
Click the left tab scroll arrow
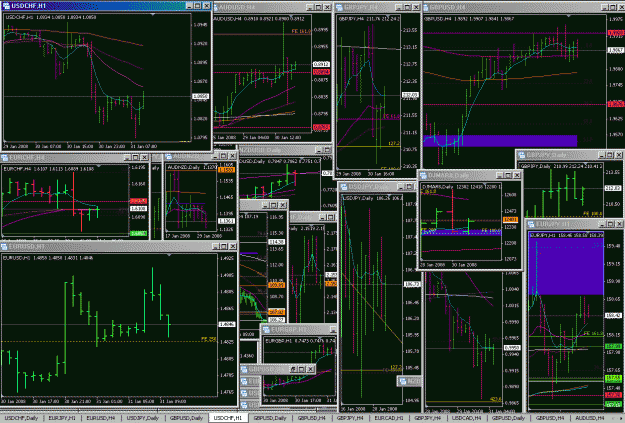(614, 418)
